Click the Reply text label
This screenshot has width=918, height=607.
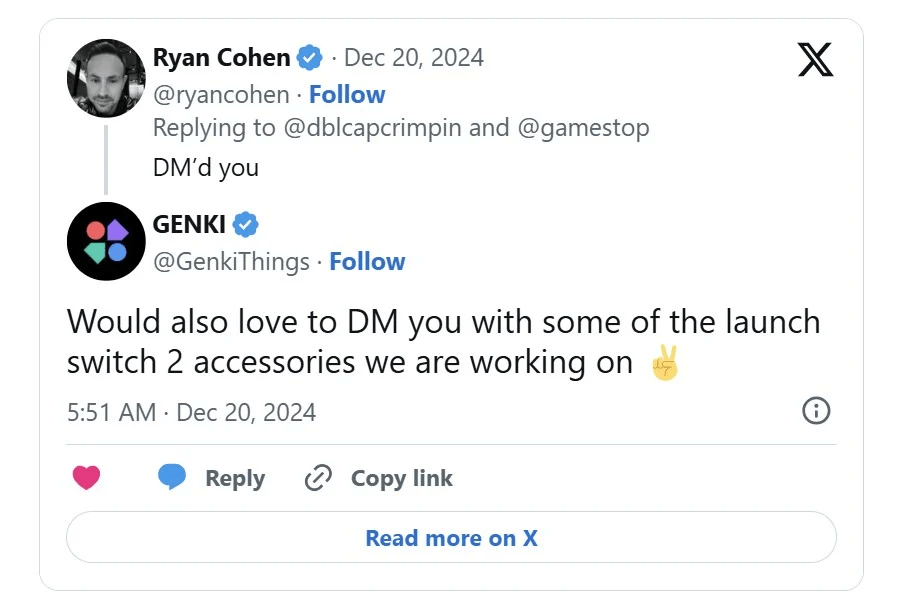tap(235, 479)
